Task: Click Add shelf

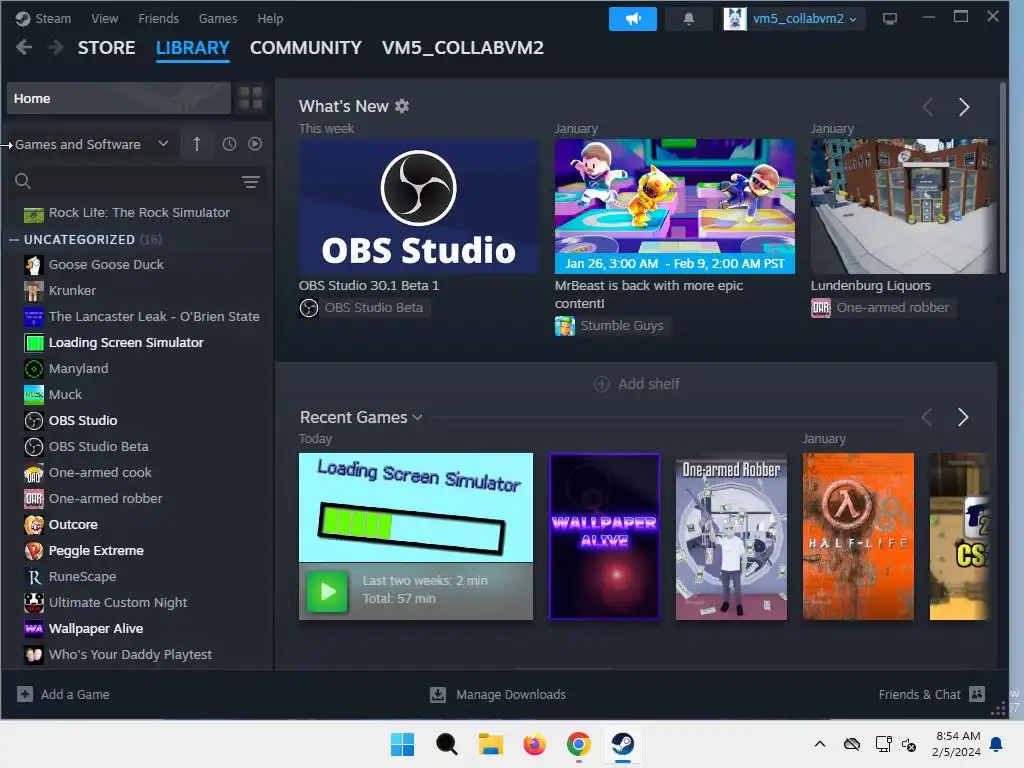Action: 637,384
